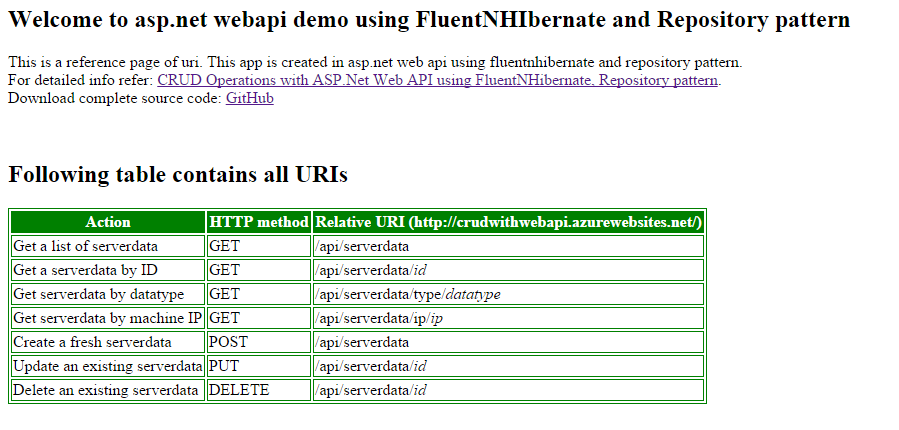899x430 pixels.
Task: Select the 'Get serverdata by datatype' cell
Action: point(108,294)
